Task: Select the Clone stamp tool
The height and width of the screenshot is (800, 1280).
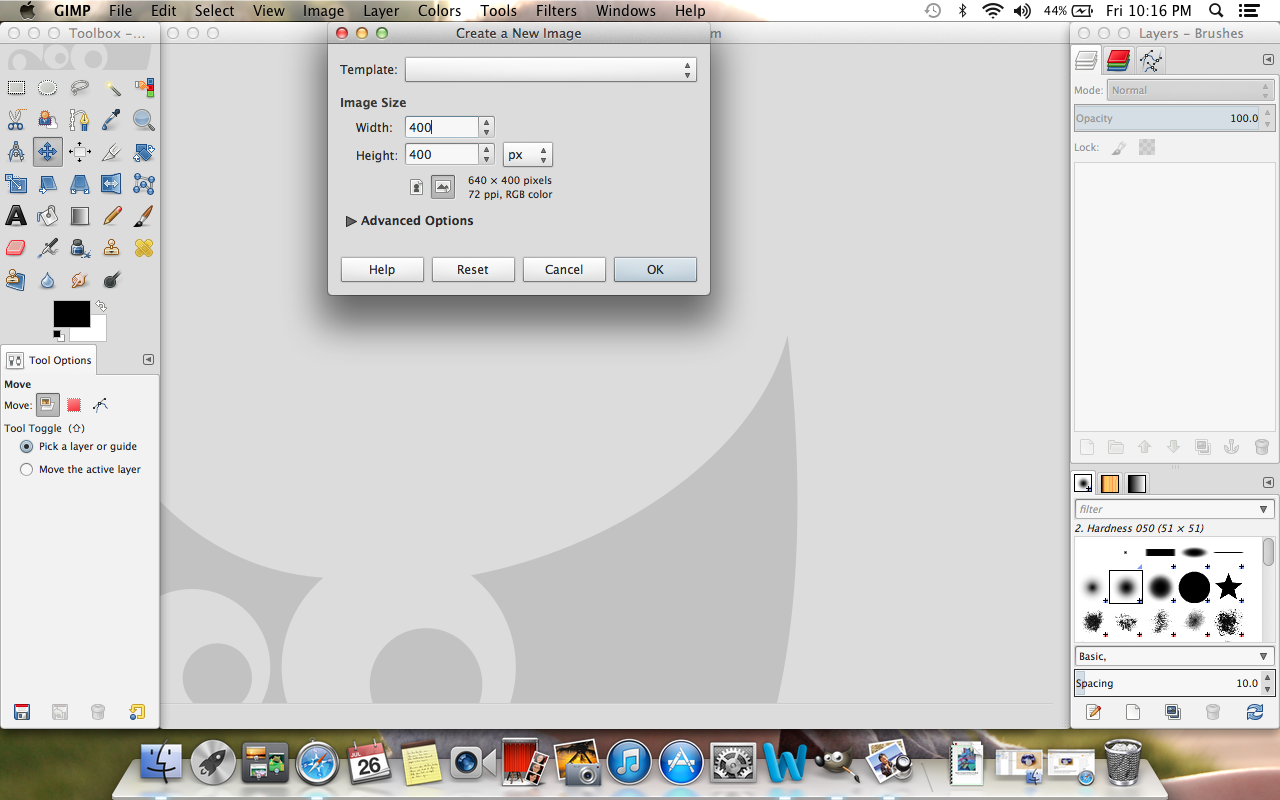Action: click(112, 248)
